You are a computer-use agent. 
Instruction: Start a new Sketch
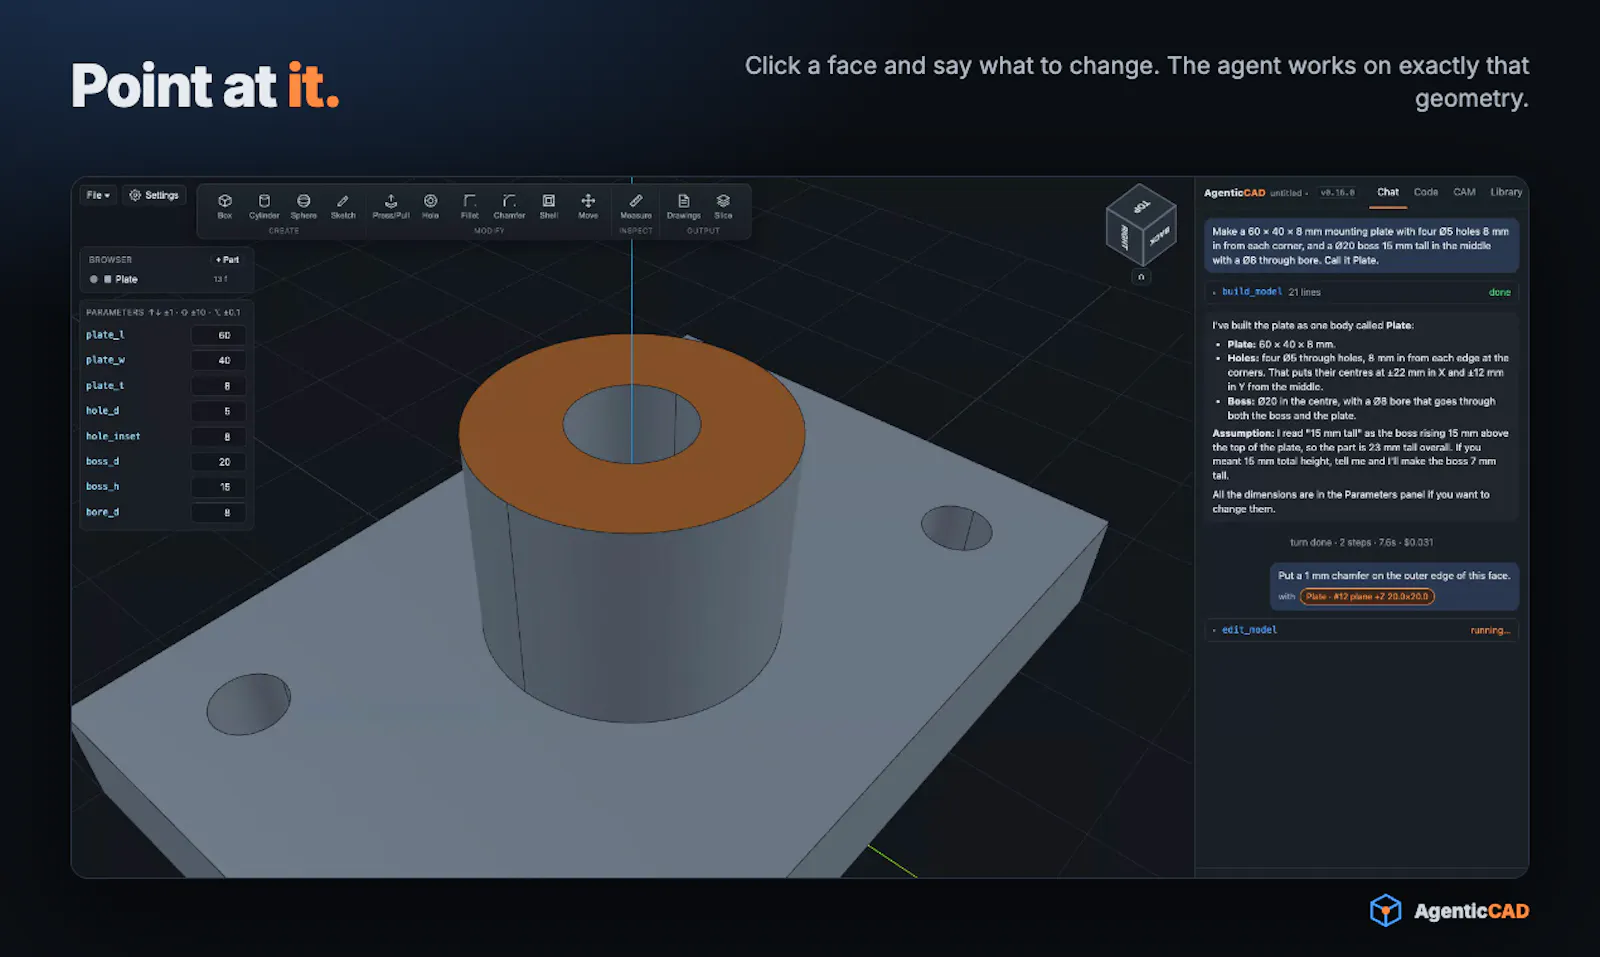[343, 206]
